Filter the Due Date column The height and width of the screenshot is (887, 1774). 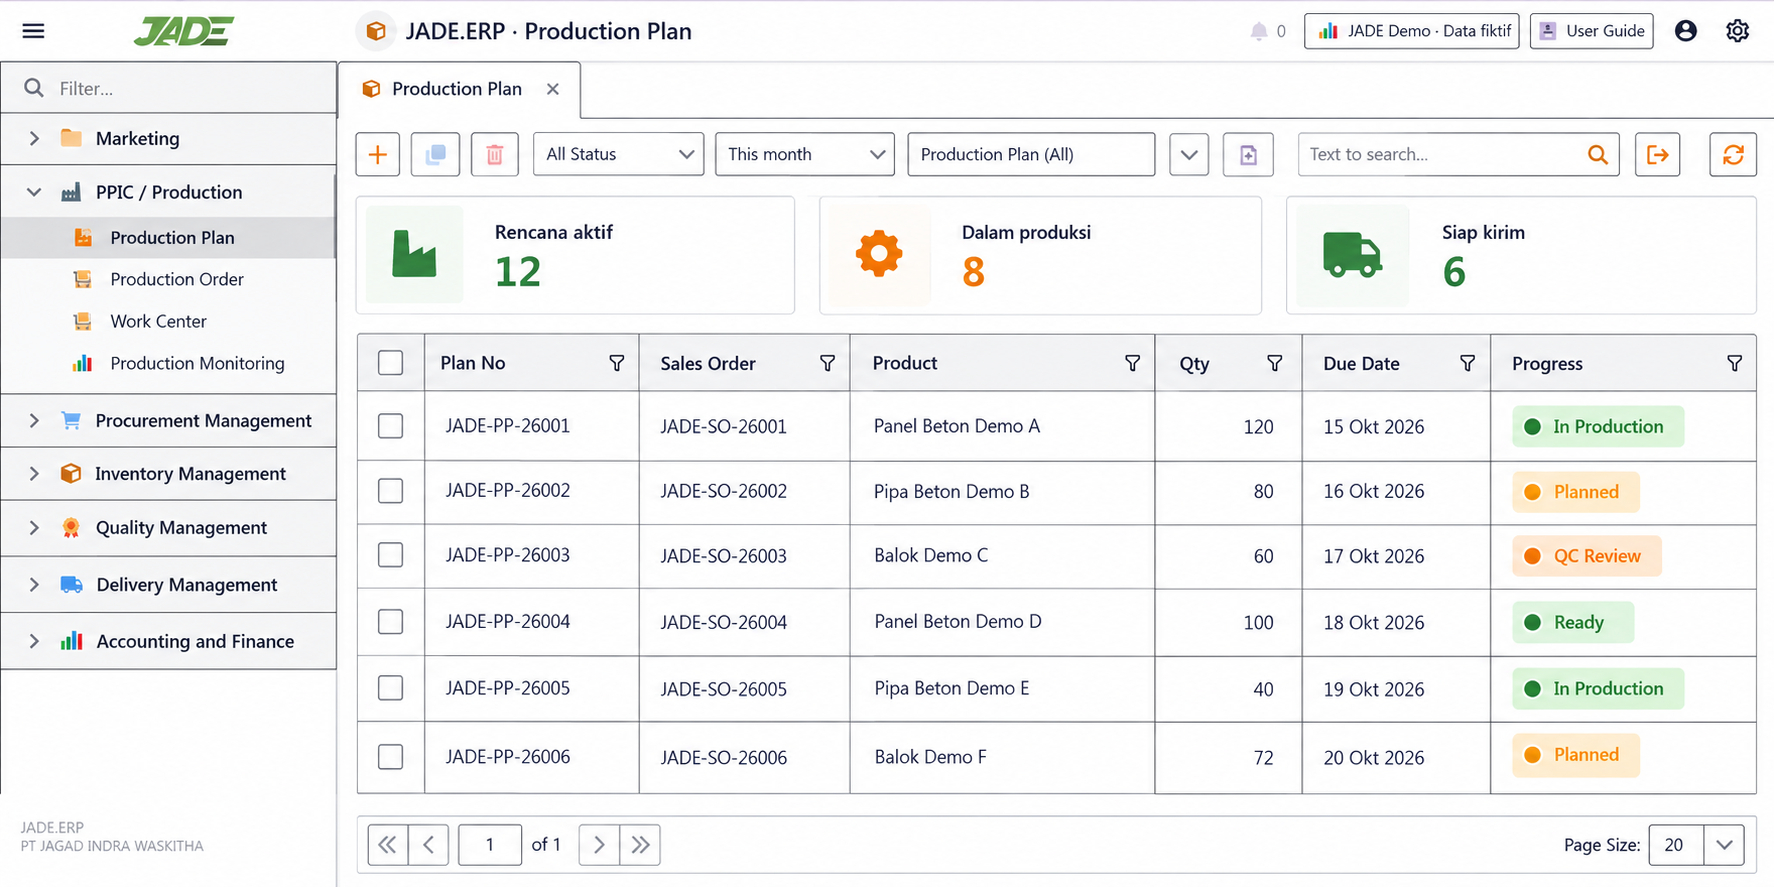(x=1468, y=363)
